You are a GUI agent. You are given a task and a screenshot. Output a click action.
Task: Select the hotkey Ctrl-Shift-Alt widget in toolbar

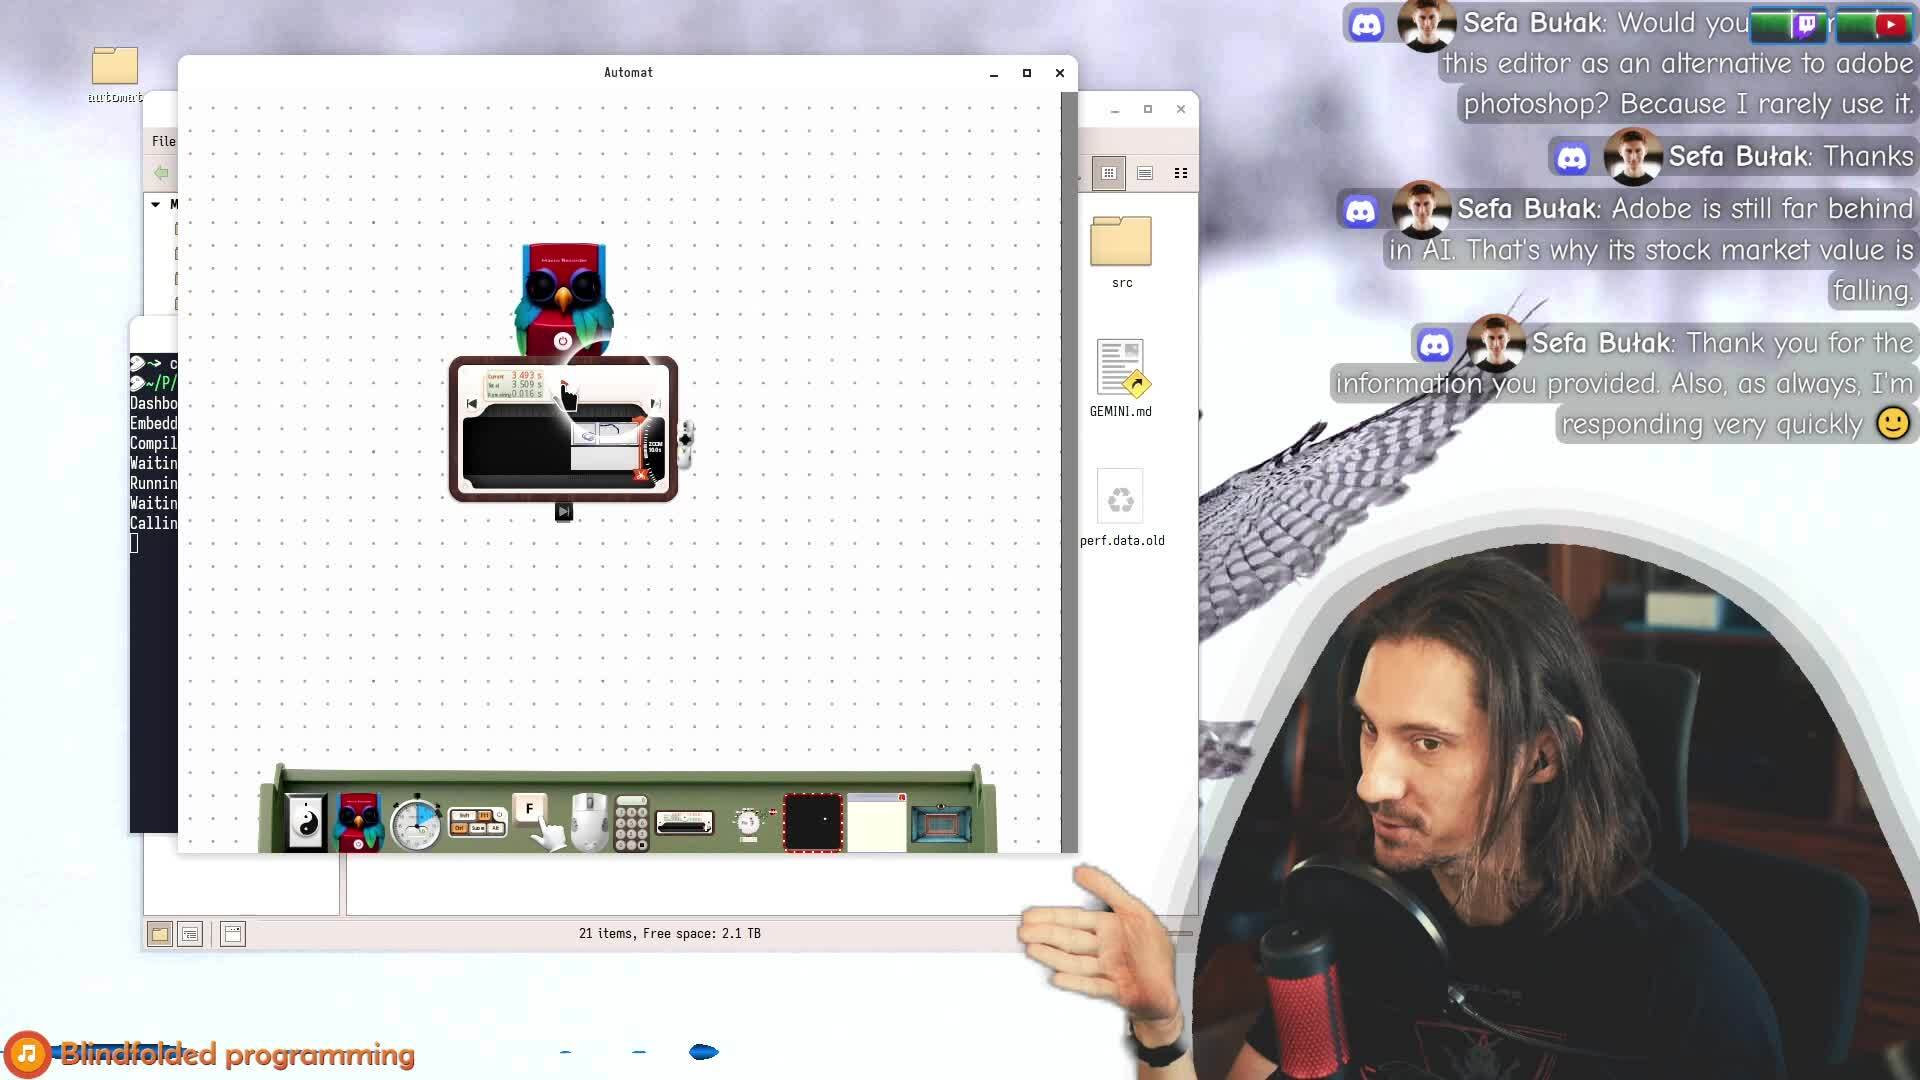477,822
